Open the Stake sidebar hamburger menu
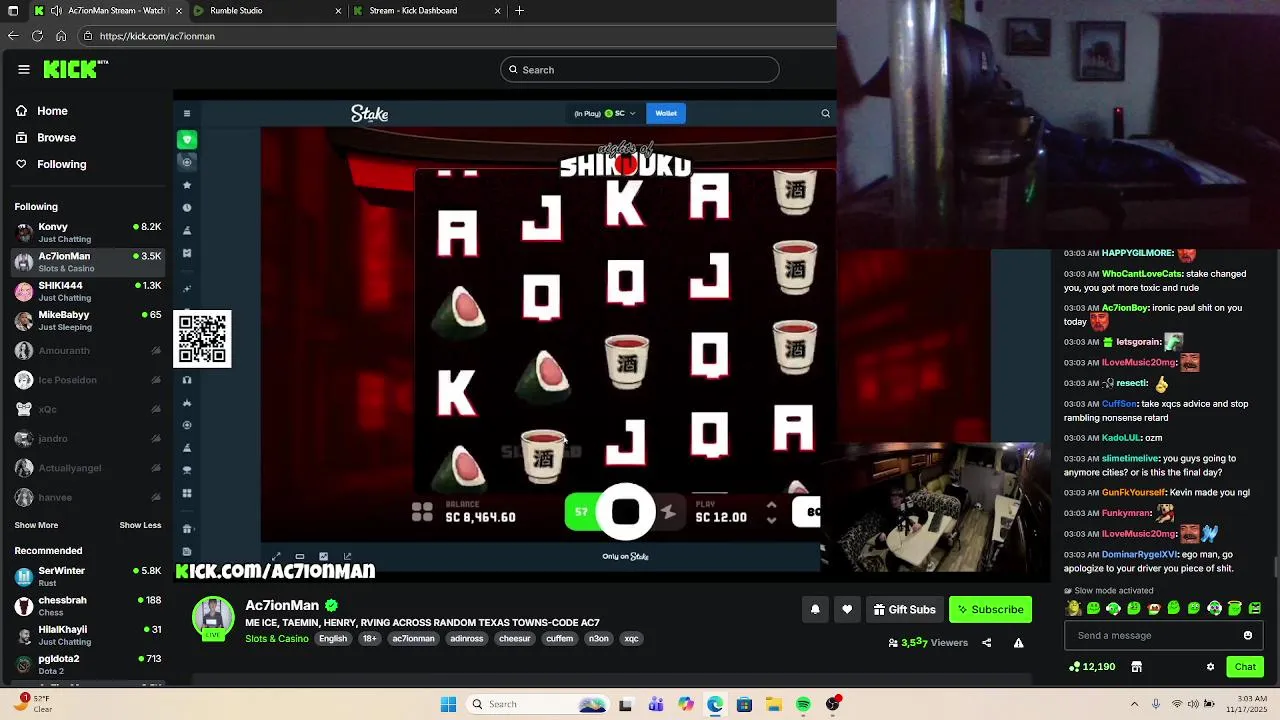The height and width of the screenshot is (720, 1280). (187, 113)
